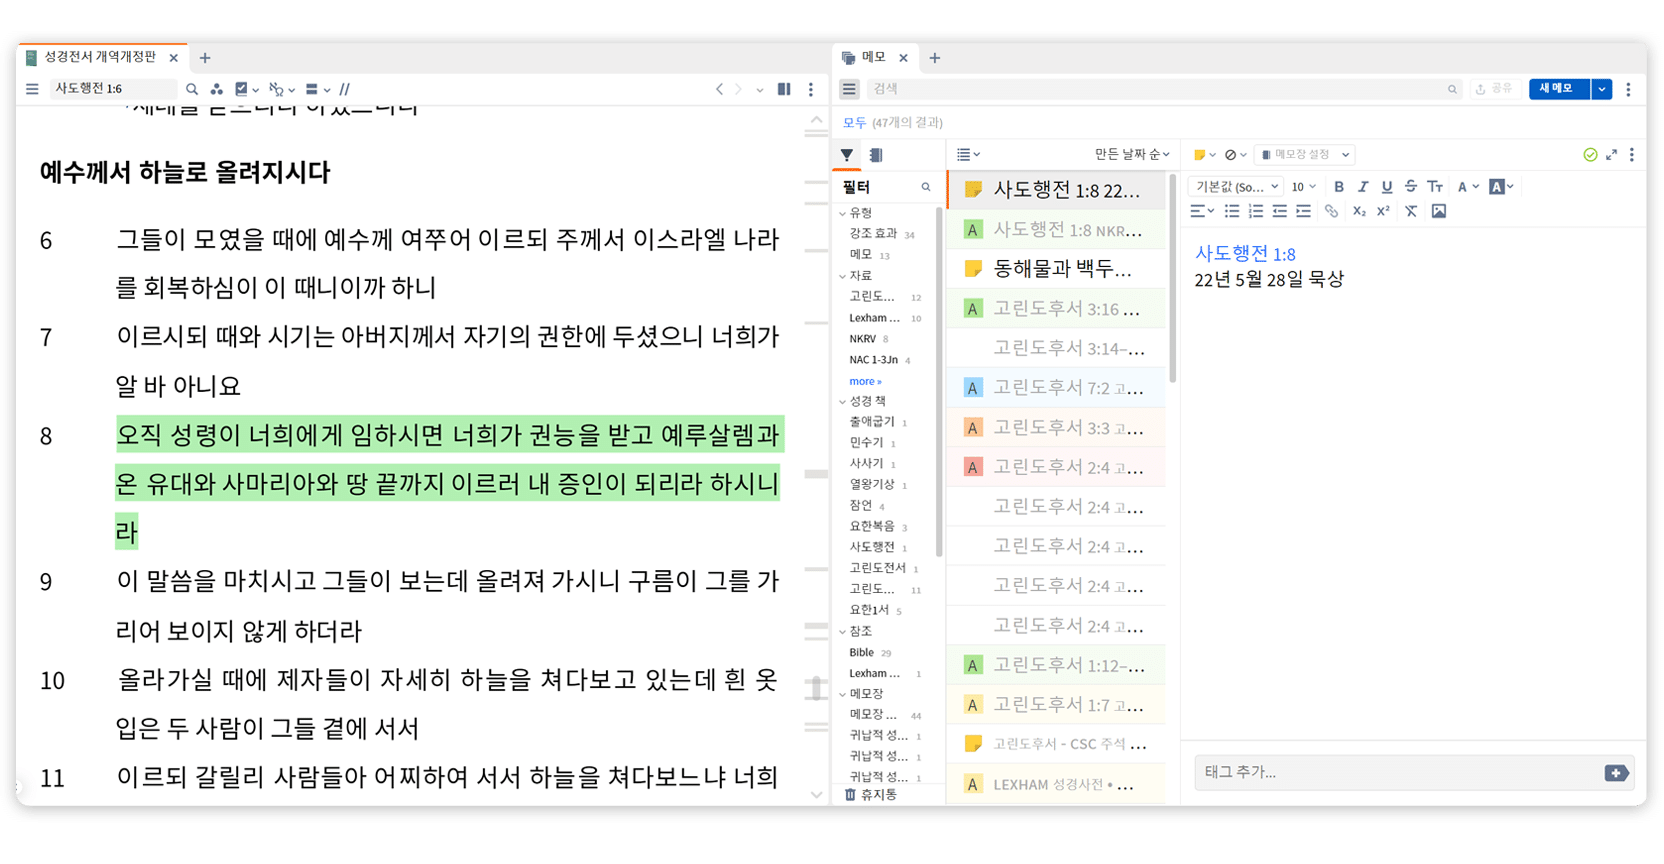Click the 공유 share button

pyautogui.click(x=1494, y=89)
